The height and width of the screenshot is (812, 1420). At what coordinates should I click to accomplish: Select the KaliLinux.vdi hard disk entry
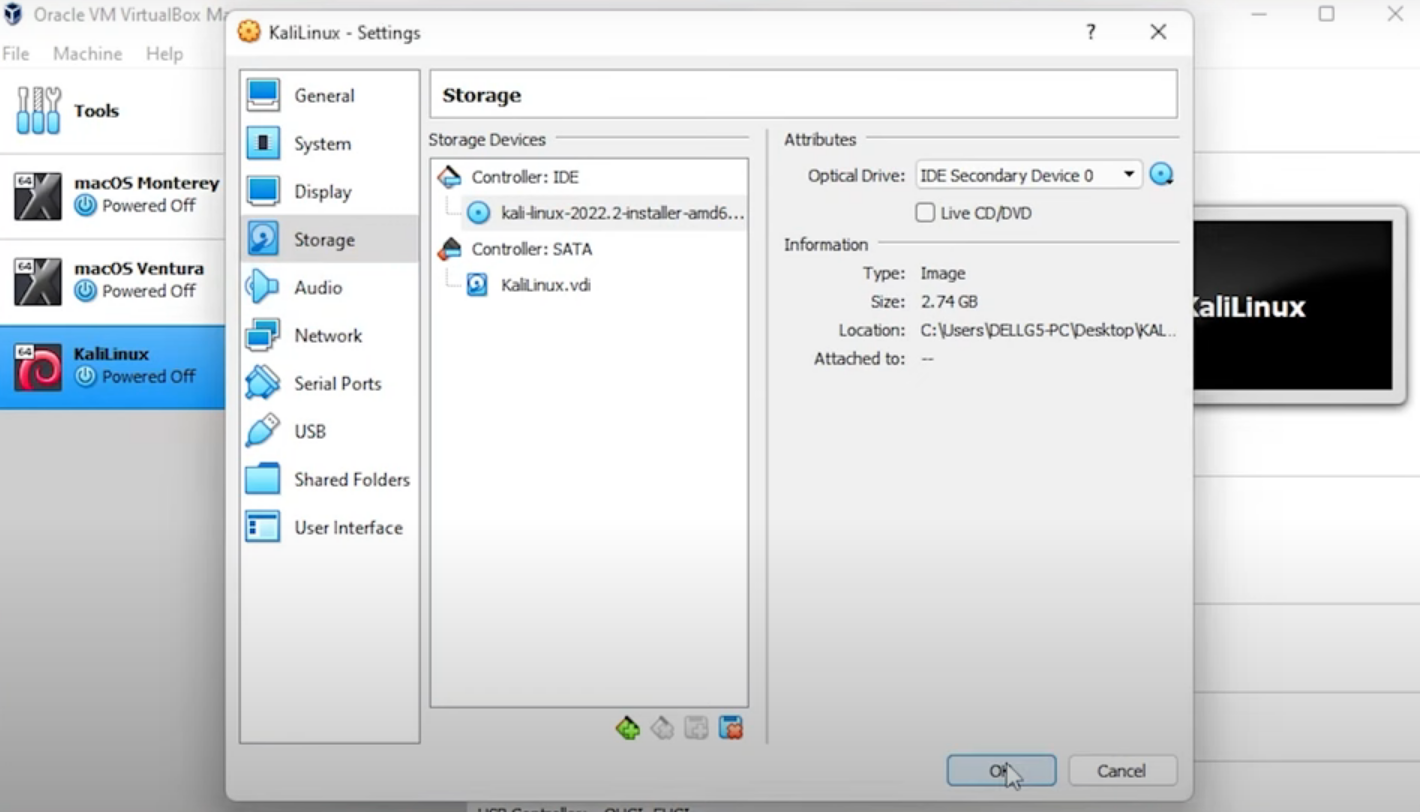[x=529, y=285]
